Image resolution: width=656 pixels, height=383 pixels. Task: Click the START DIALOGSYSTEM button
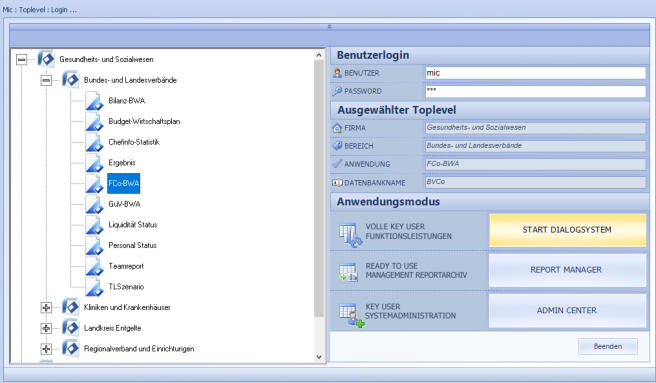[567, 230]
